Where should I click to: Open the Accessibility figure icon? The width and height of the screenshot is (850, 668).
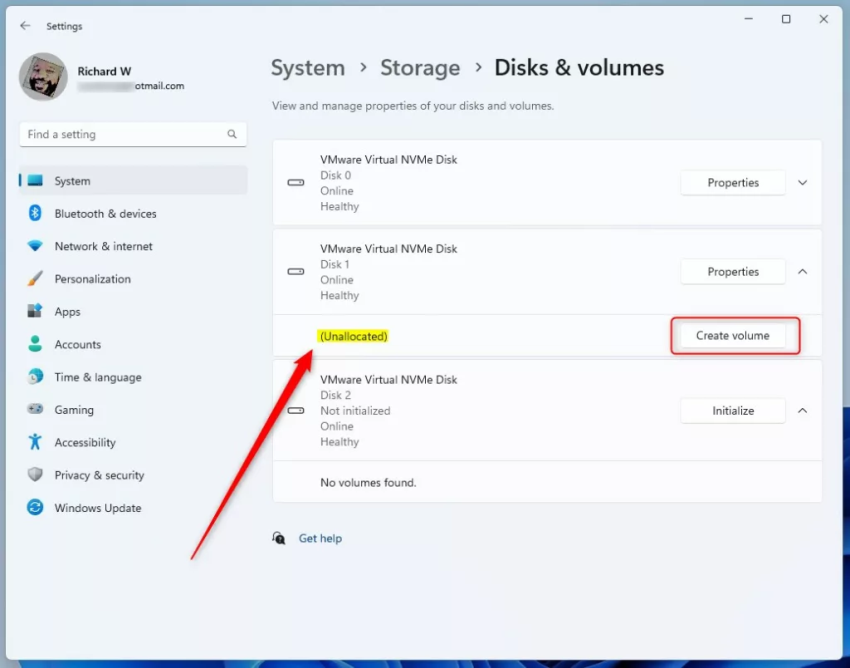pyautogui.click(x=35, y=442)
